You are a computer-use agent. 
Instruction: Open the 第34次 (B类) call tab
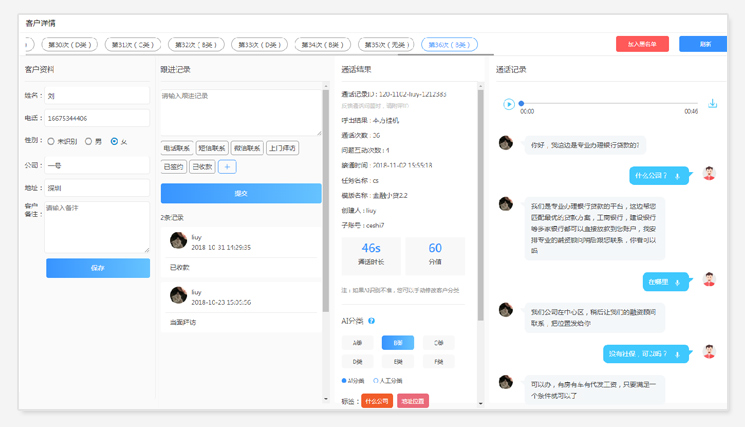coord(323,45)
